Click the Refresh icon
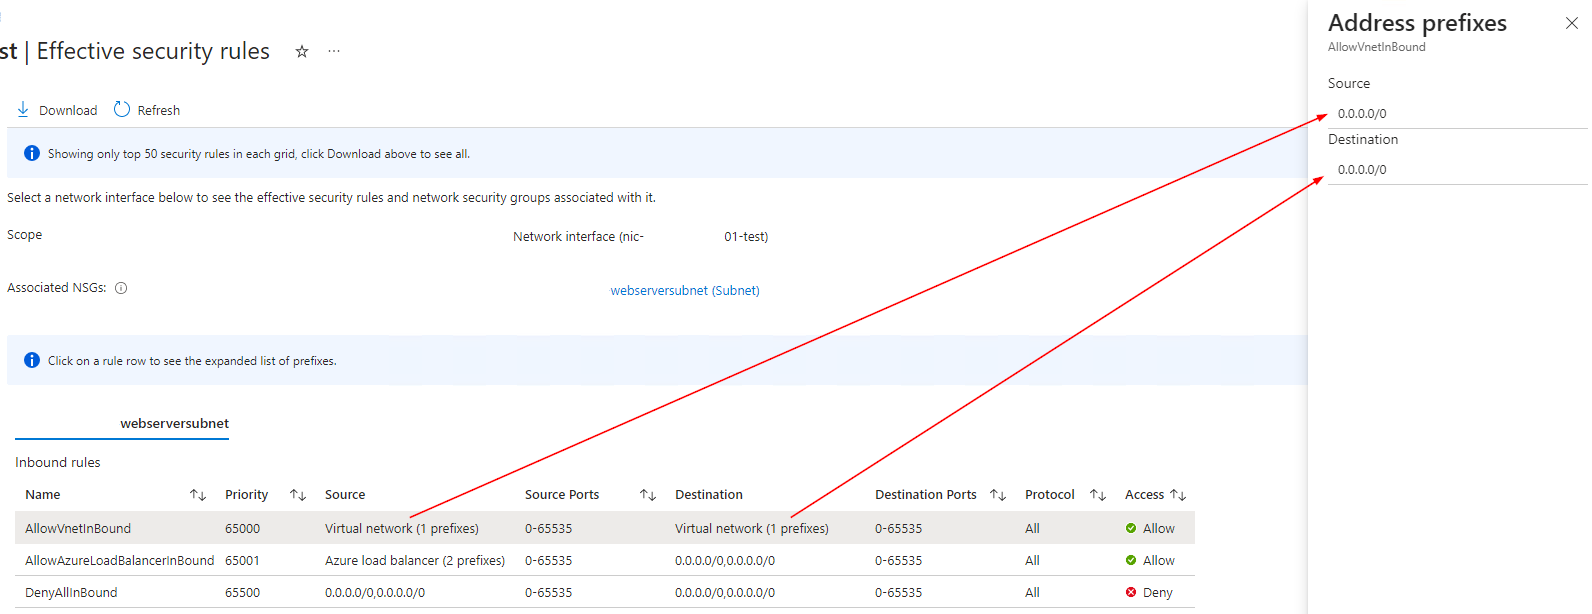This screenshot has height=614, width=1592. (x=122, y=109)
